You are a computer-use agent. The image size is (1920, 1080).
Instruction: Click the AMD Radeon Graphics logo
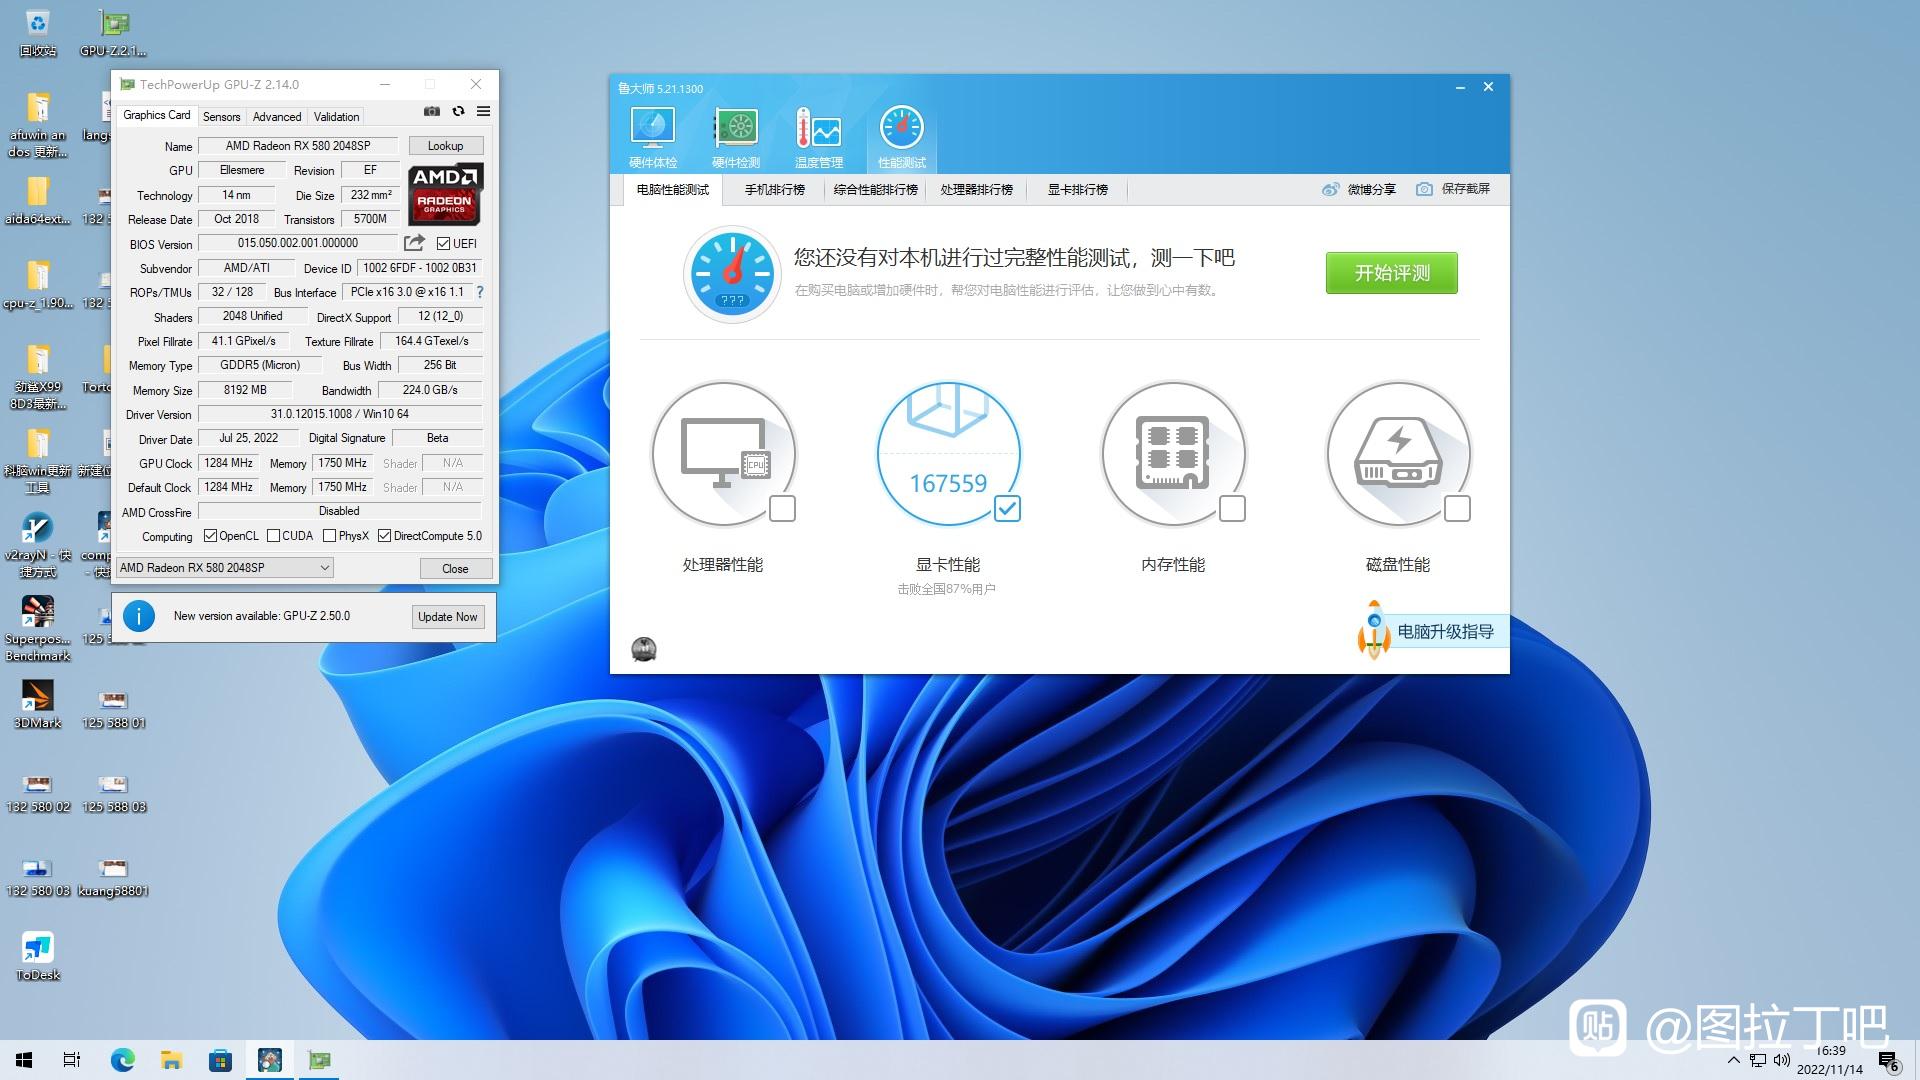[445, 193]
